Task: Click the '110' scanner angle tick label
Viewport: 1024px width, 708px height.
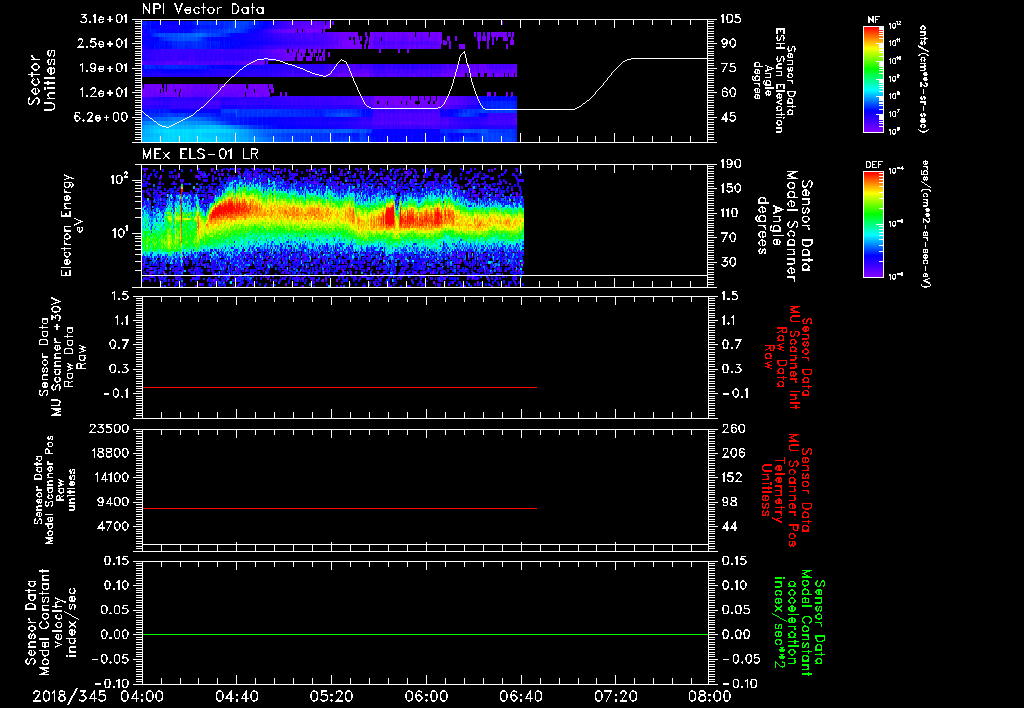Action: click(x=731, y=213)
